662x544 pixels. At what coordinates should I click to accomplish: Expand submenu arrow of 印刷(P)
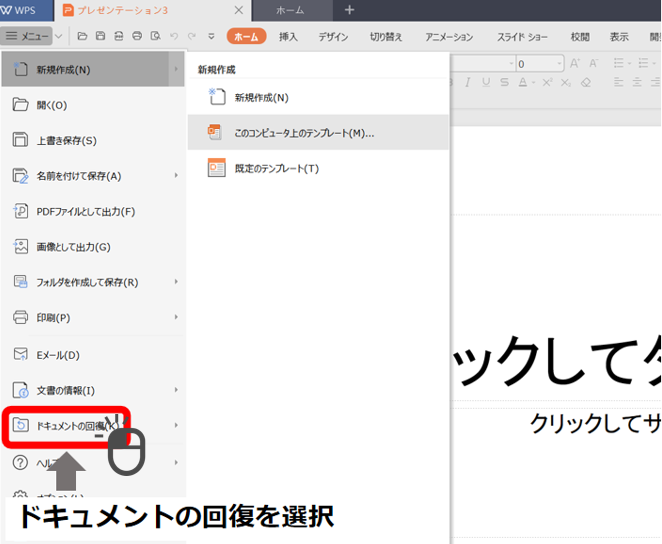point(176,317)
